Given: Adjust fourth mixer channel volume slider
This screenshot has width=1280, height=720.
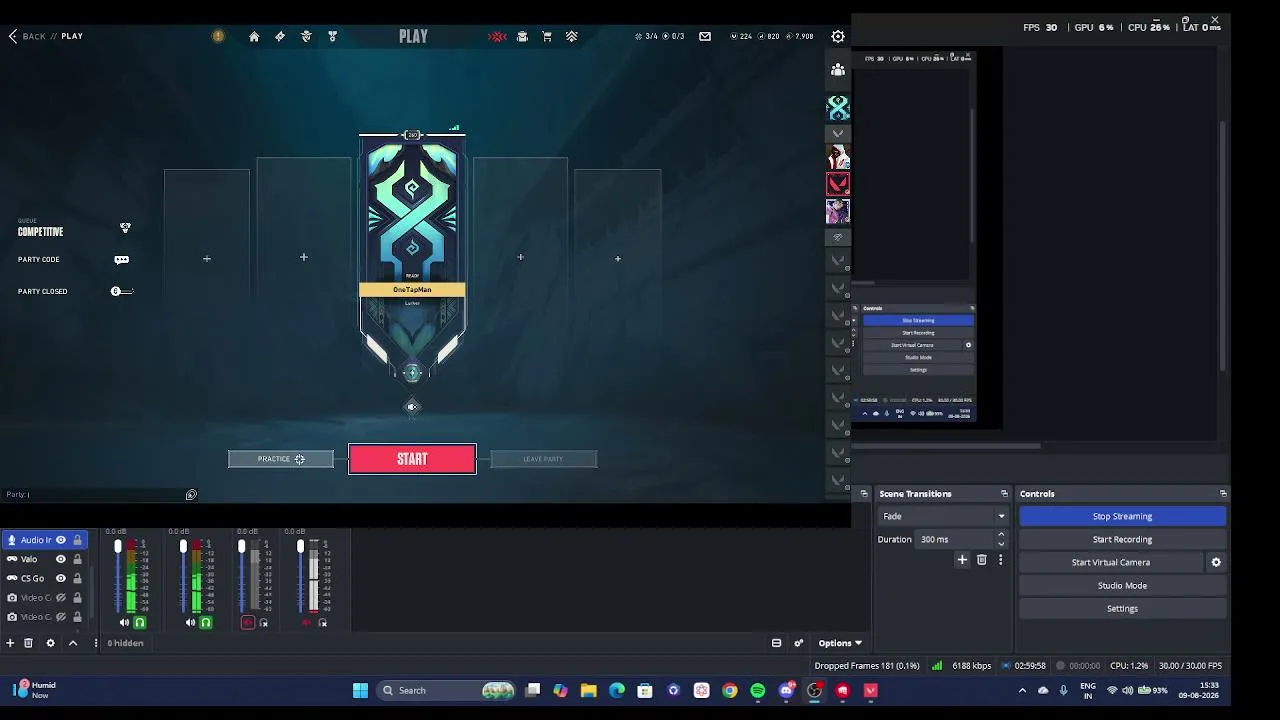Looking at the screenshot, I should 300,576.
